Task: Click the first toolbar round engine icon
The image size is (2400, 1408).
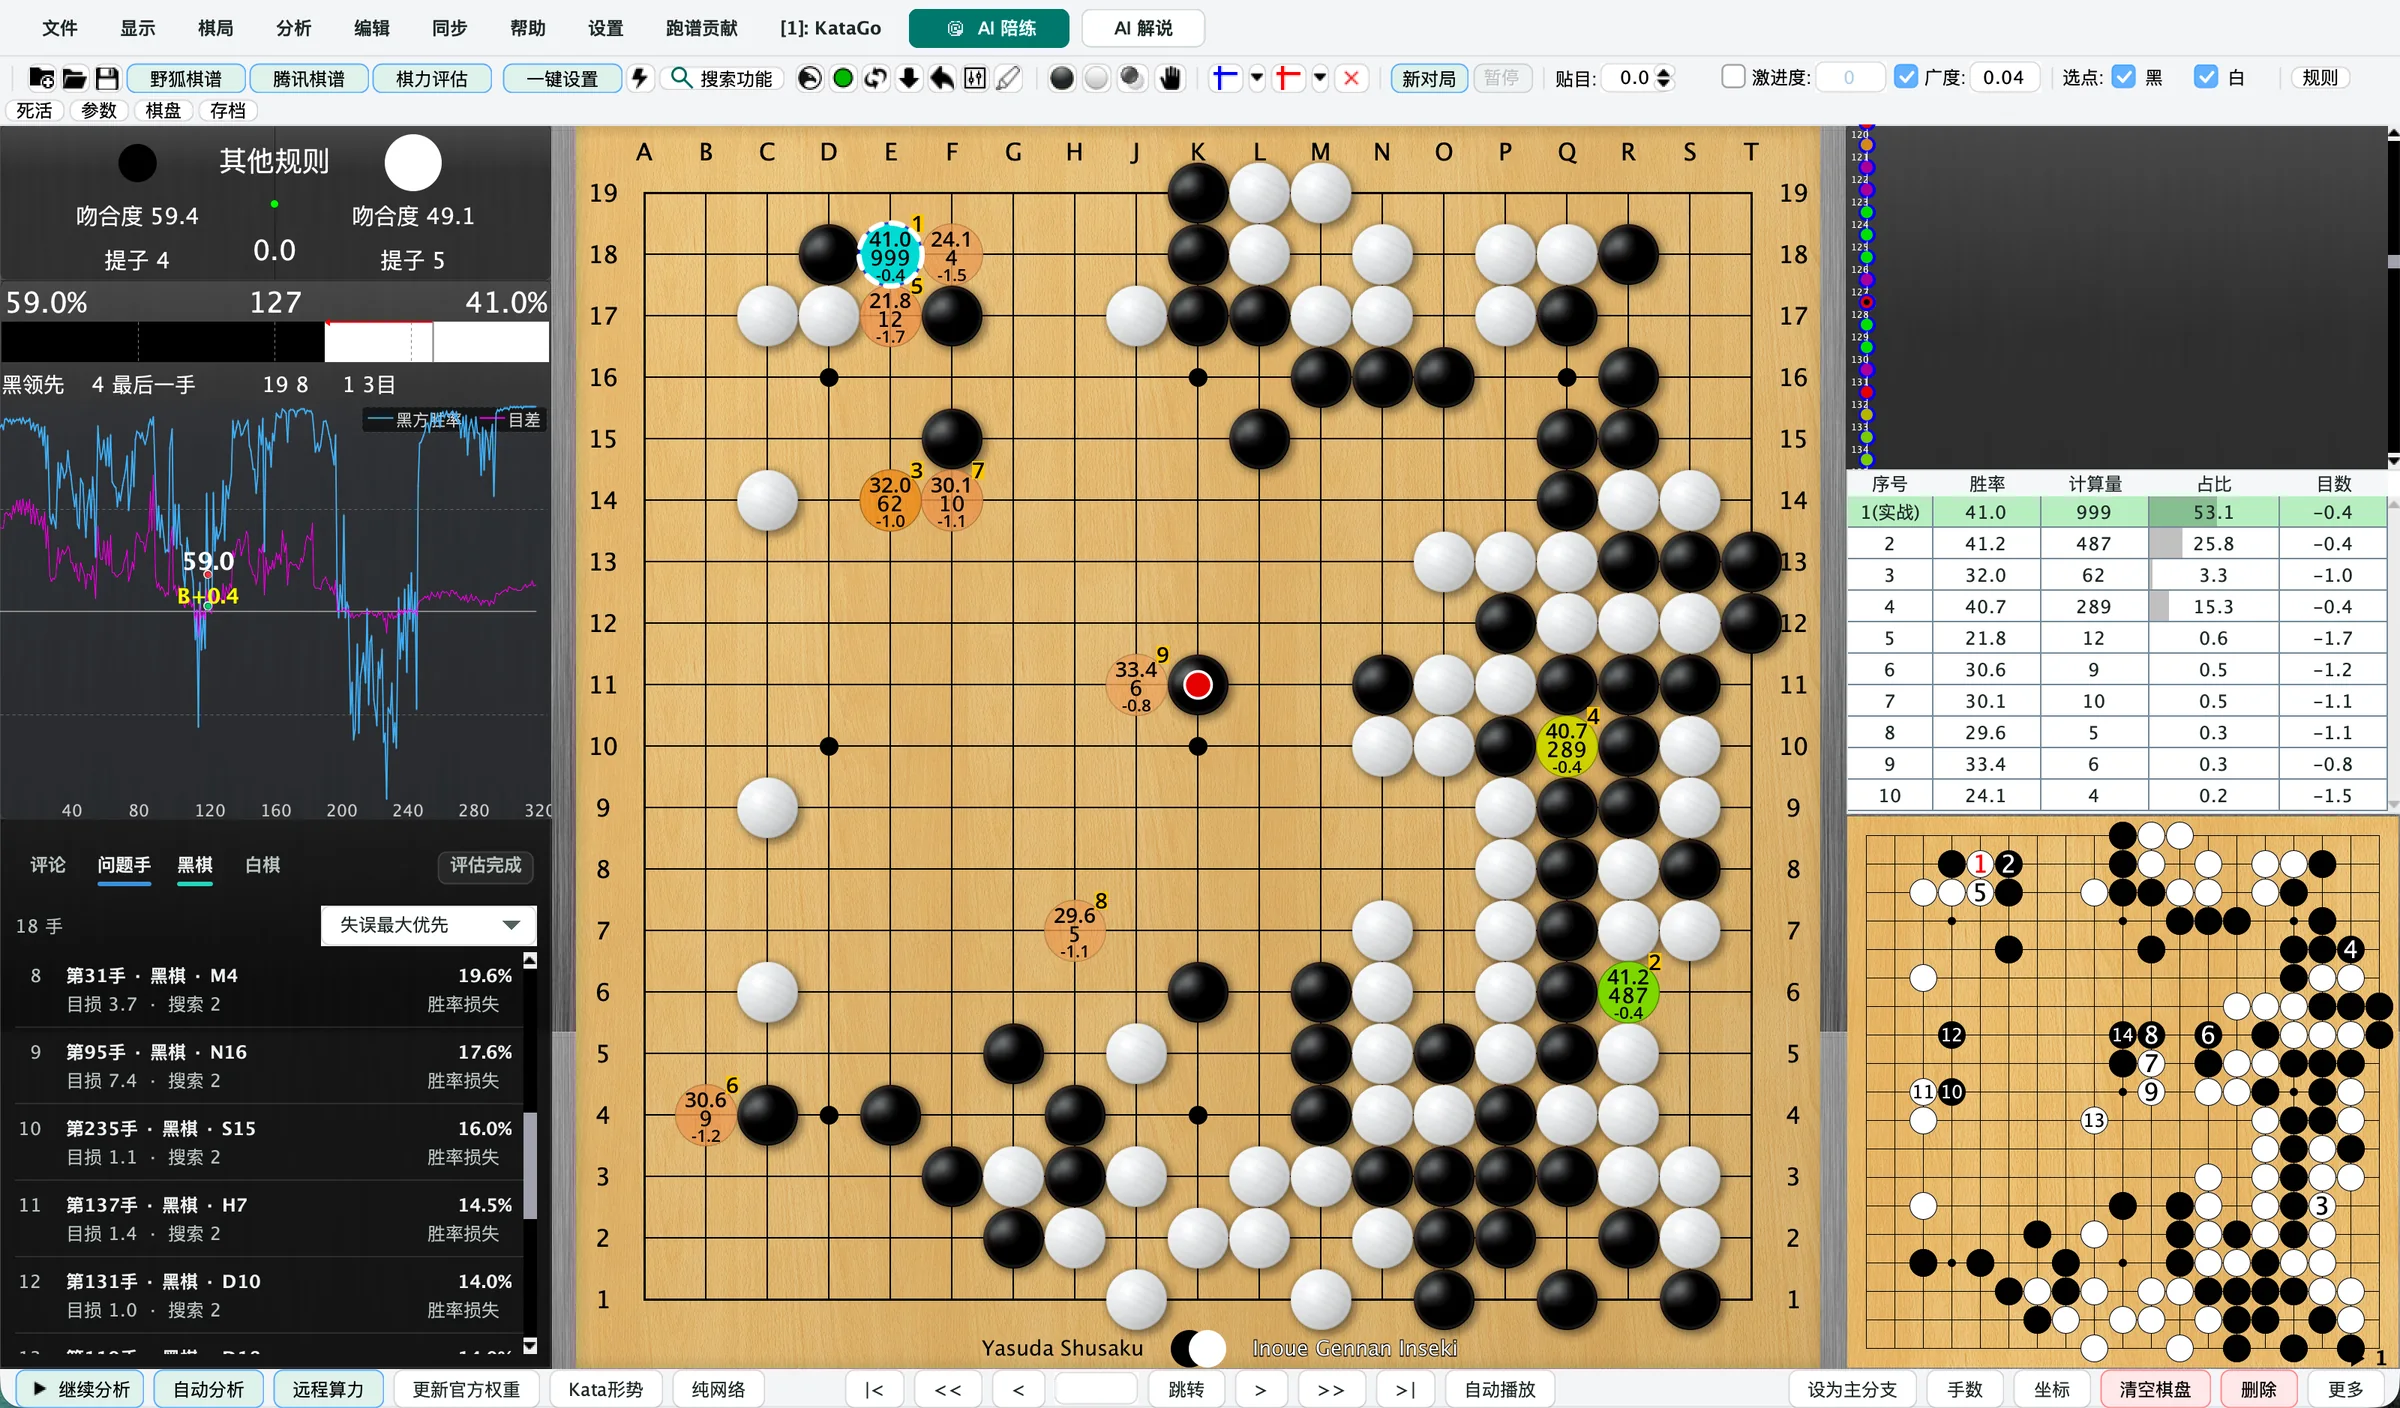Action: tap(810, 78)
